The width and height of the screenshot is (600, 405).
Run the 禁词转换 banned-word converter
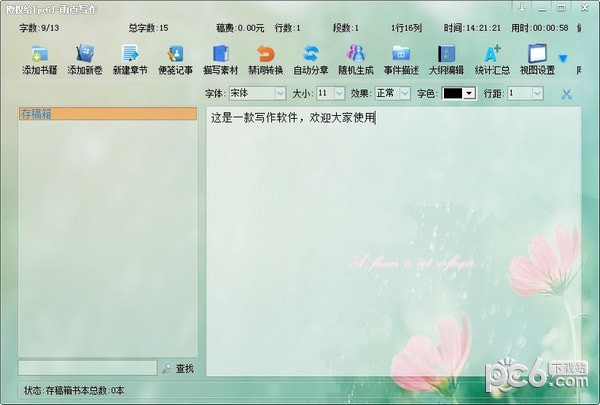click(x=266, y=60)
